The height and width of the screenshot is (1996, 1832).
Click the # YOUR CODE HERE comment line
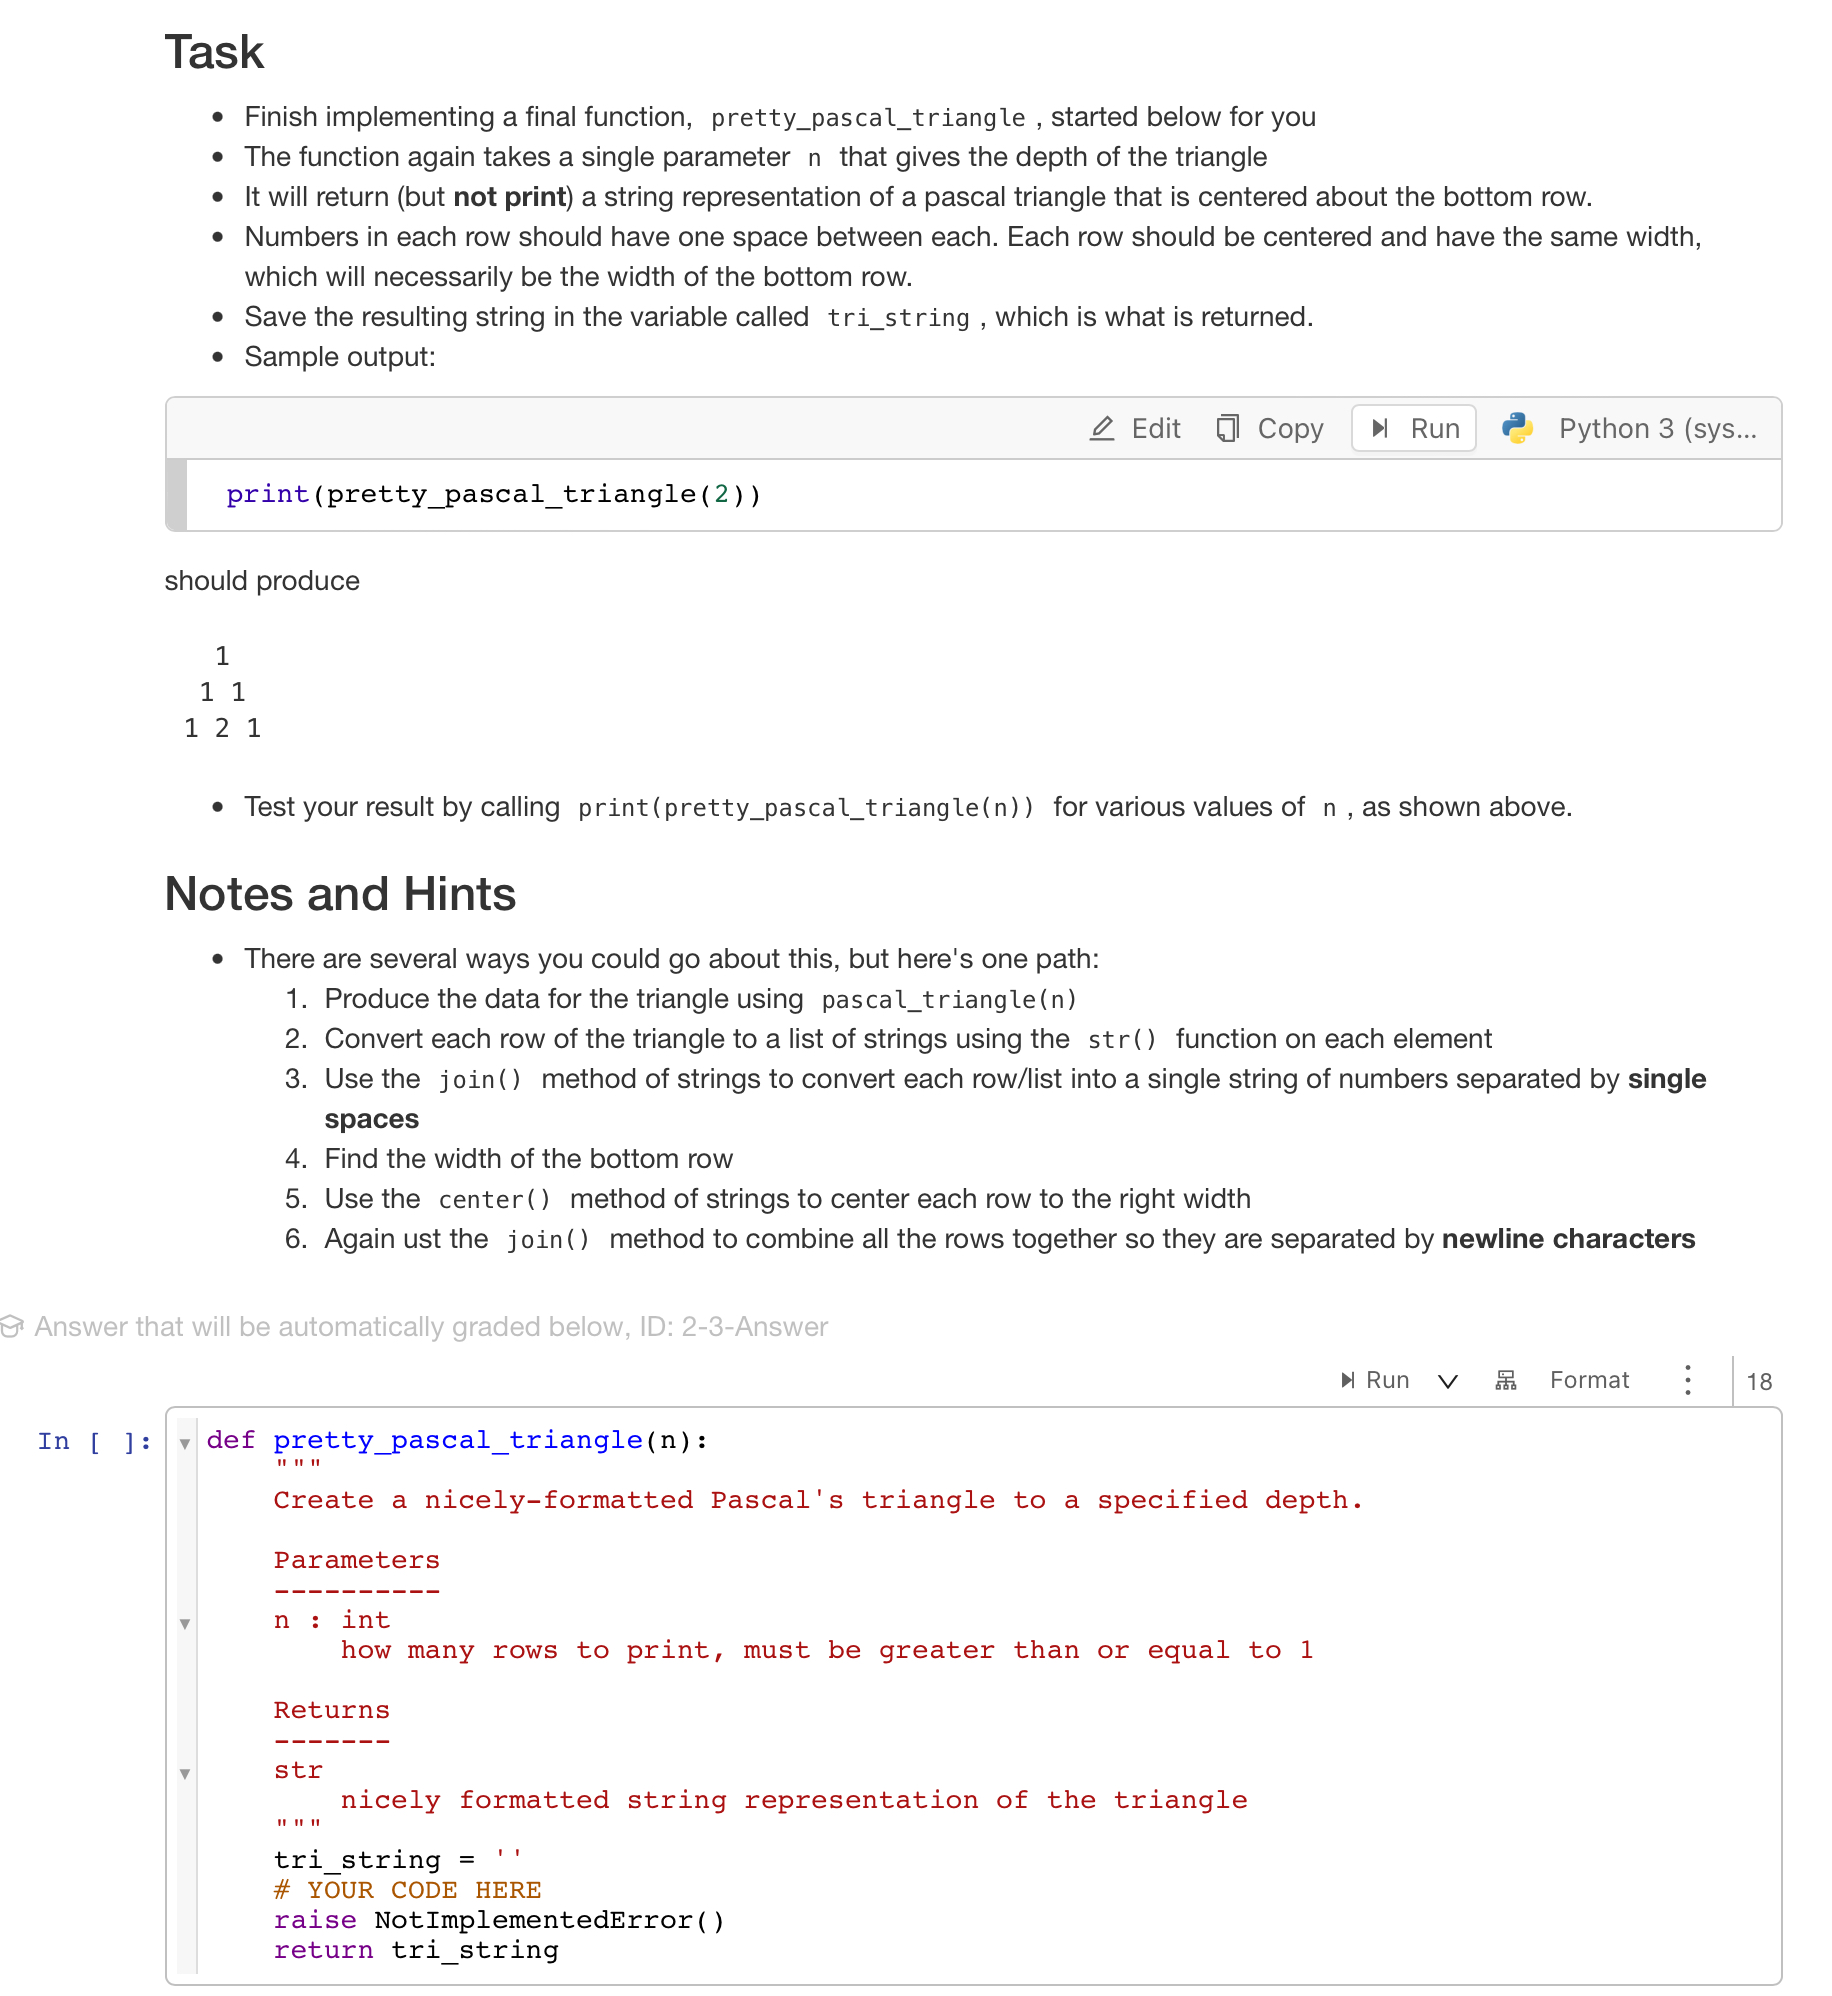408,1890
